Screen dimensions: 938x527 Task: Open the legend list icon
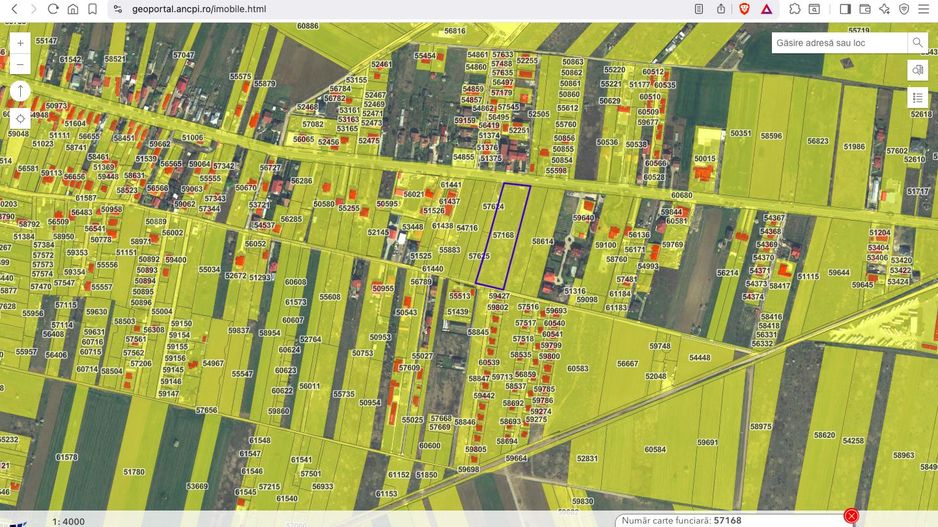(x=917, y=98)
